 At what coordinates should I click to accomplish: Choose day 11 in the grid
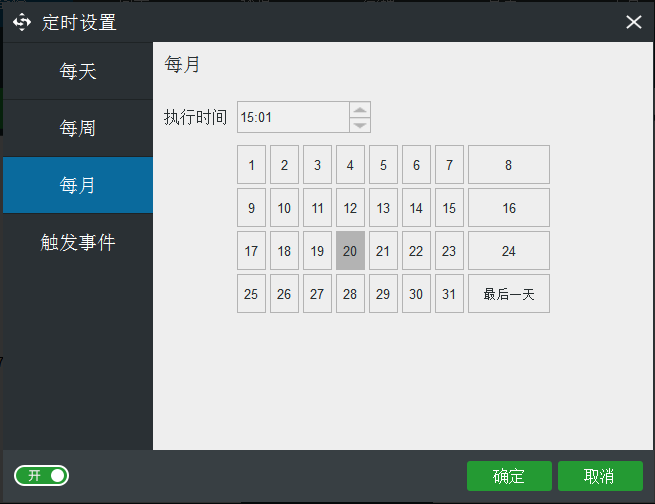tap(317, 208)
